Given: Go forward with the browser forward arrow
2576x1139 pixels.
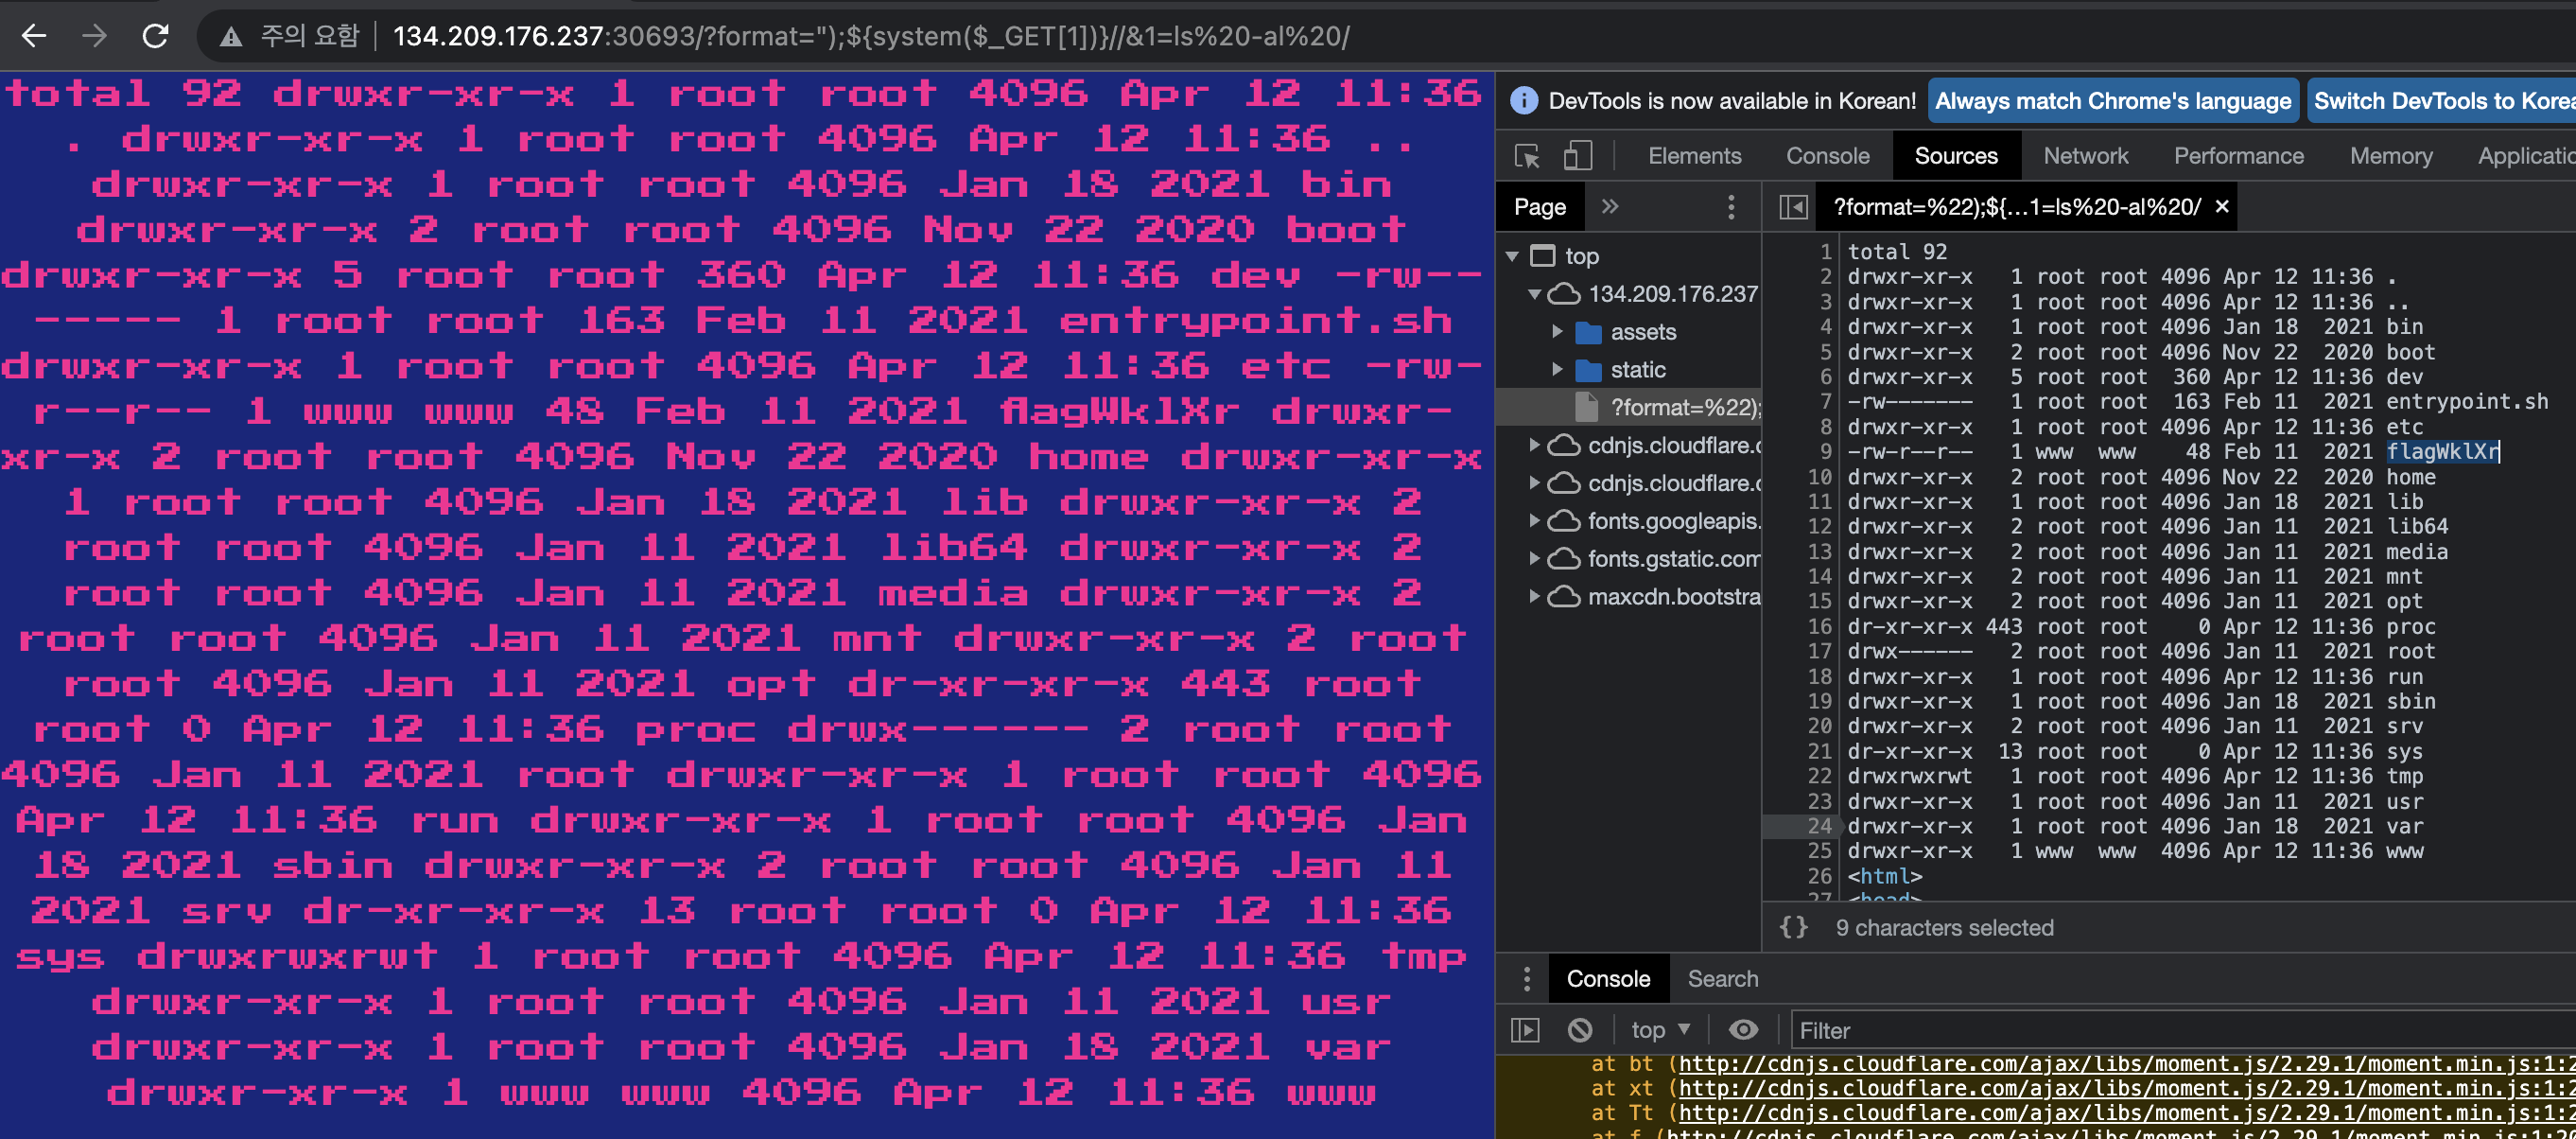Looking at the screenshot, I should point(94,37).
